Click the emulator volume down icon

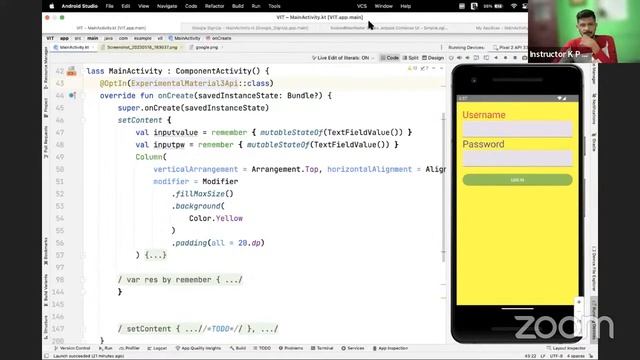coord(467,58)
